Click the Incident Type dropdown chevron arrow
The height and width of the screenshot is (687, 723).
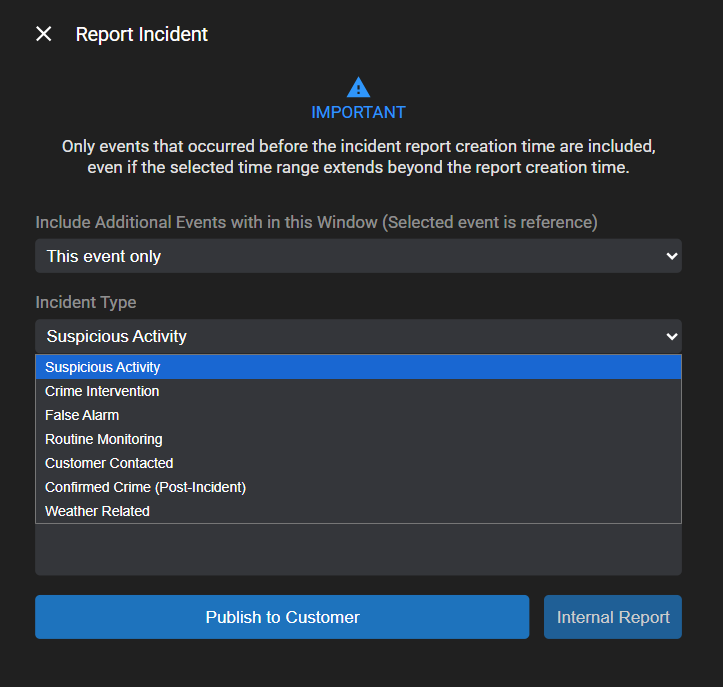[x=671, y=336]
